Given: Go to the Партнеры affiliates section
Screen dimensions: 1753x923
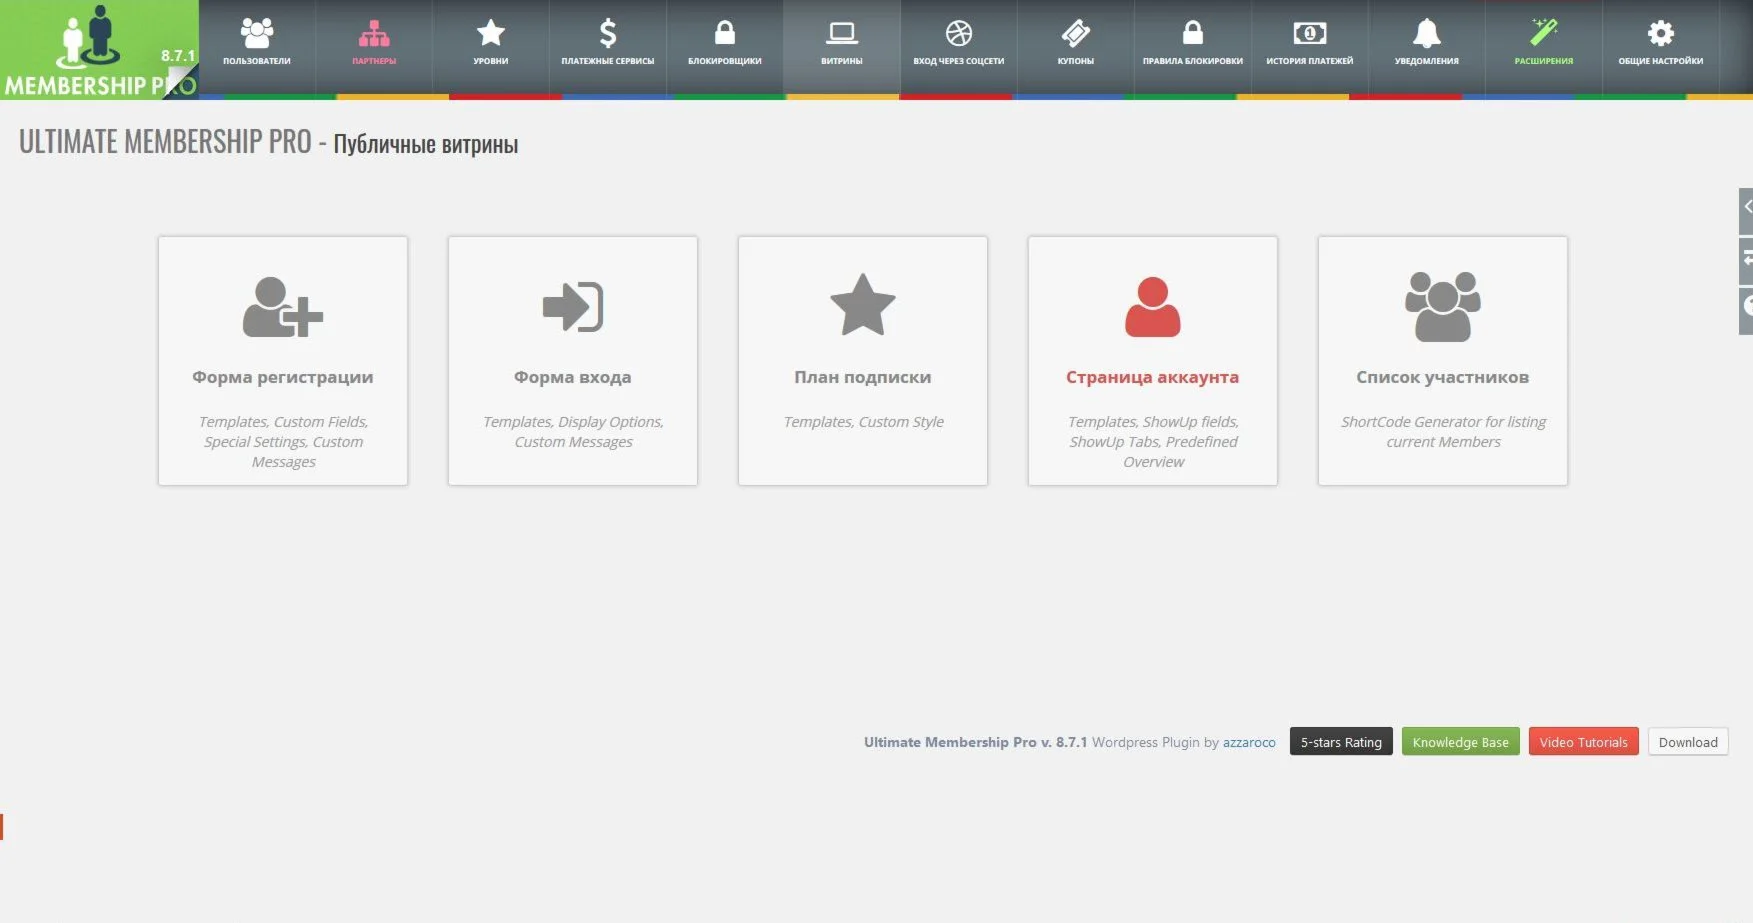Looking at the screenshot, I should pyautogui.click(x=374, y=46).
